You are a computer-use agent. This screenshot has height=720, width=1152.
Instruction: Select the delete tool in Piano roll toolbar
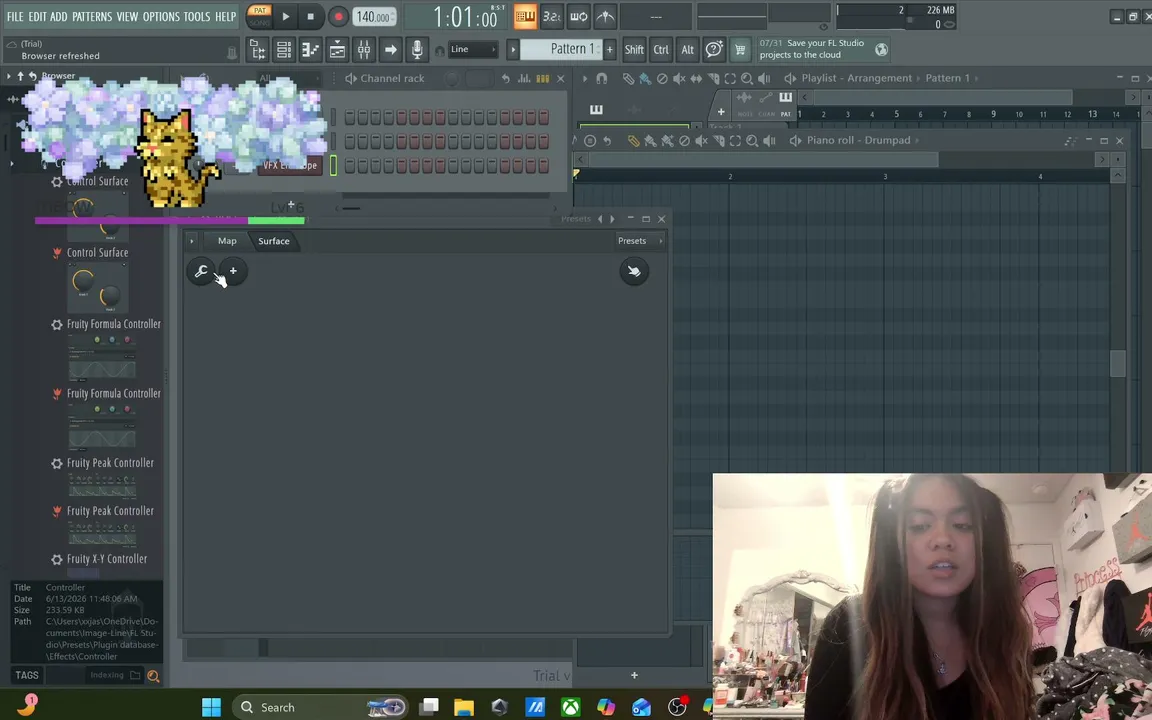684,140
